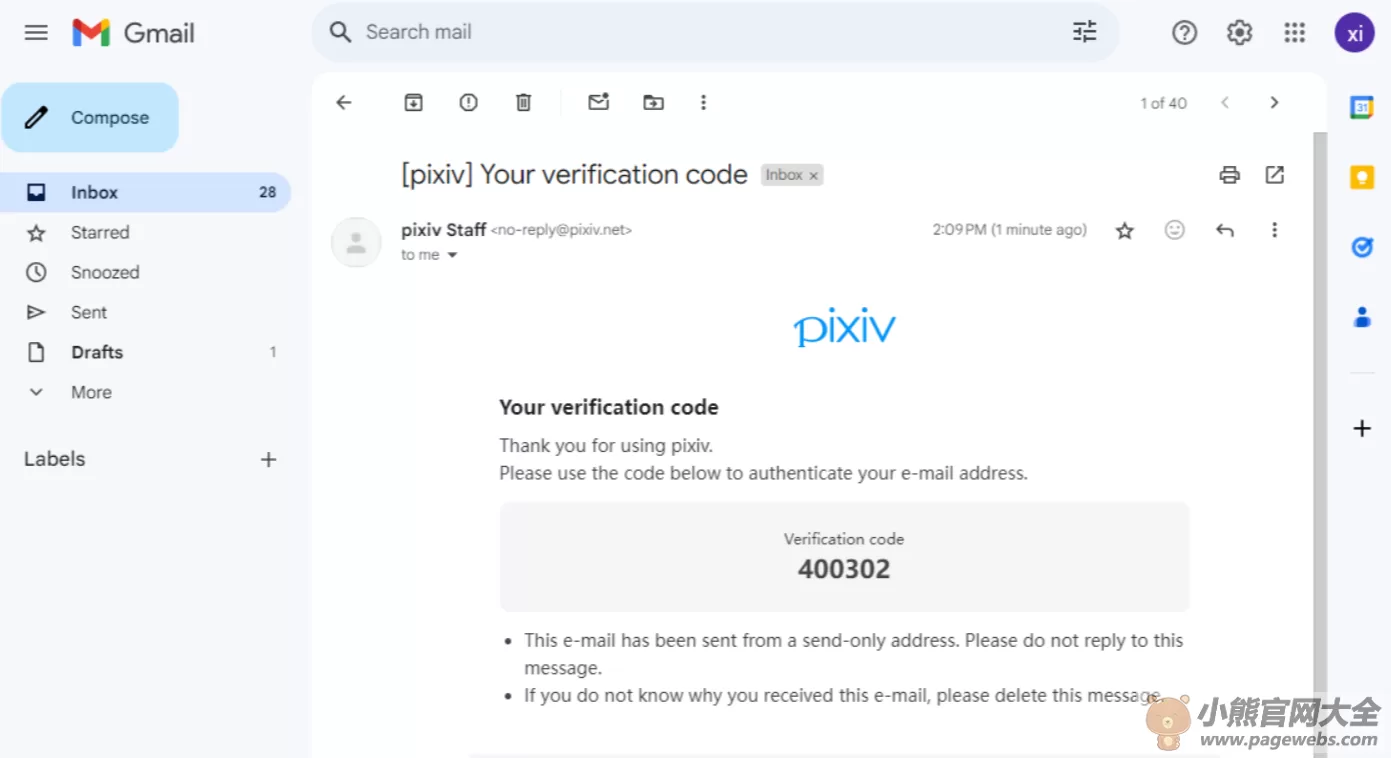Screen dimensions: 1391x758
Task: Go back to the inbox list
Action: 343,102
